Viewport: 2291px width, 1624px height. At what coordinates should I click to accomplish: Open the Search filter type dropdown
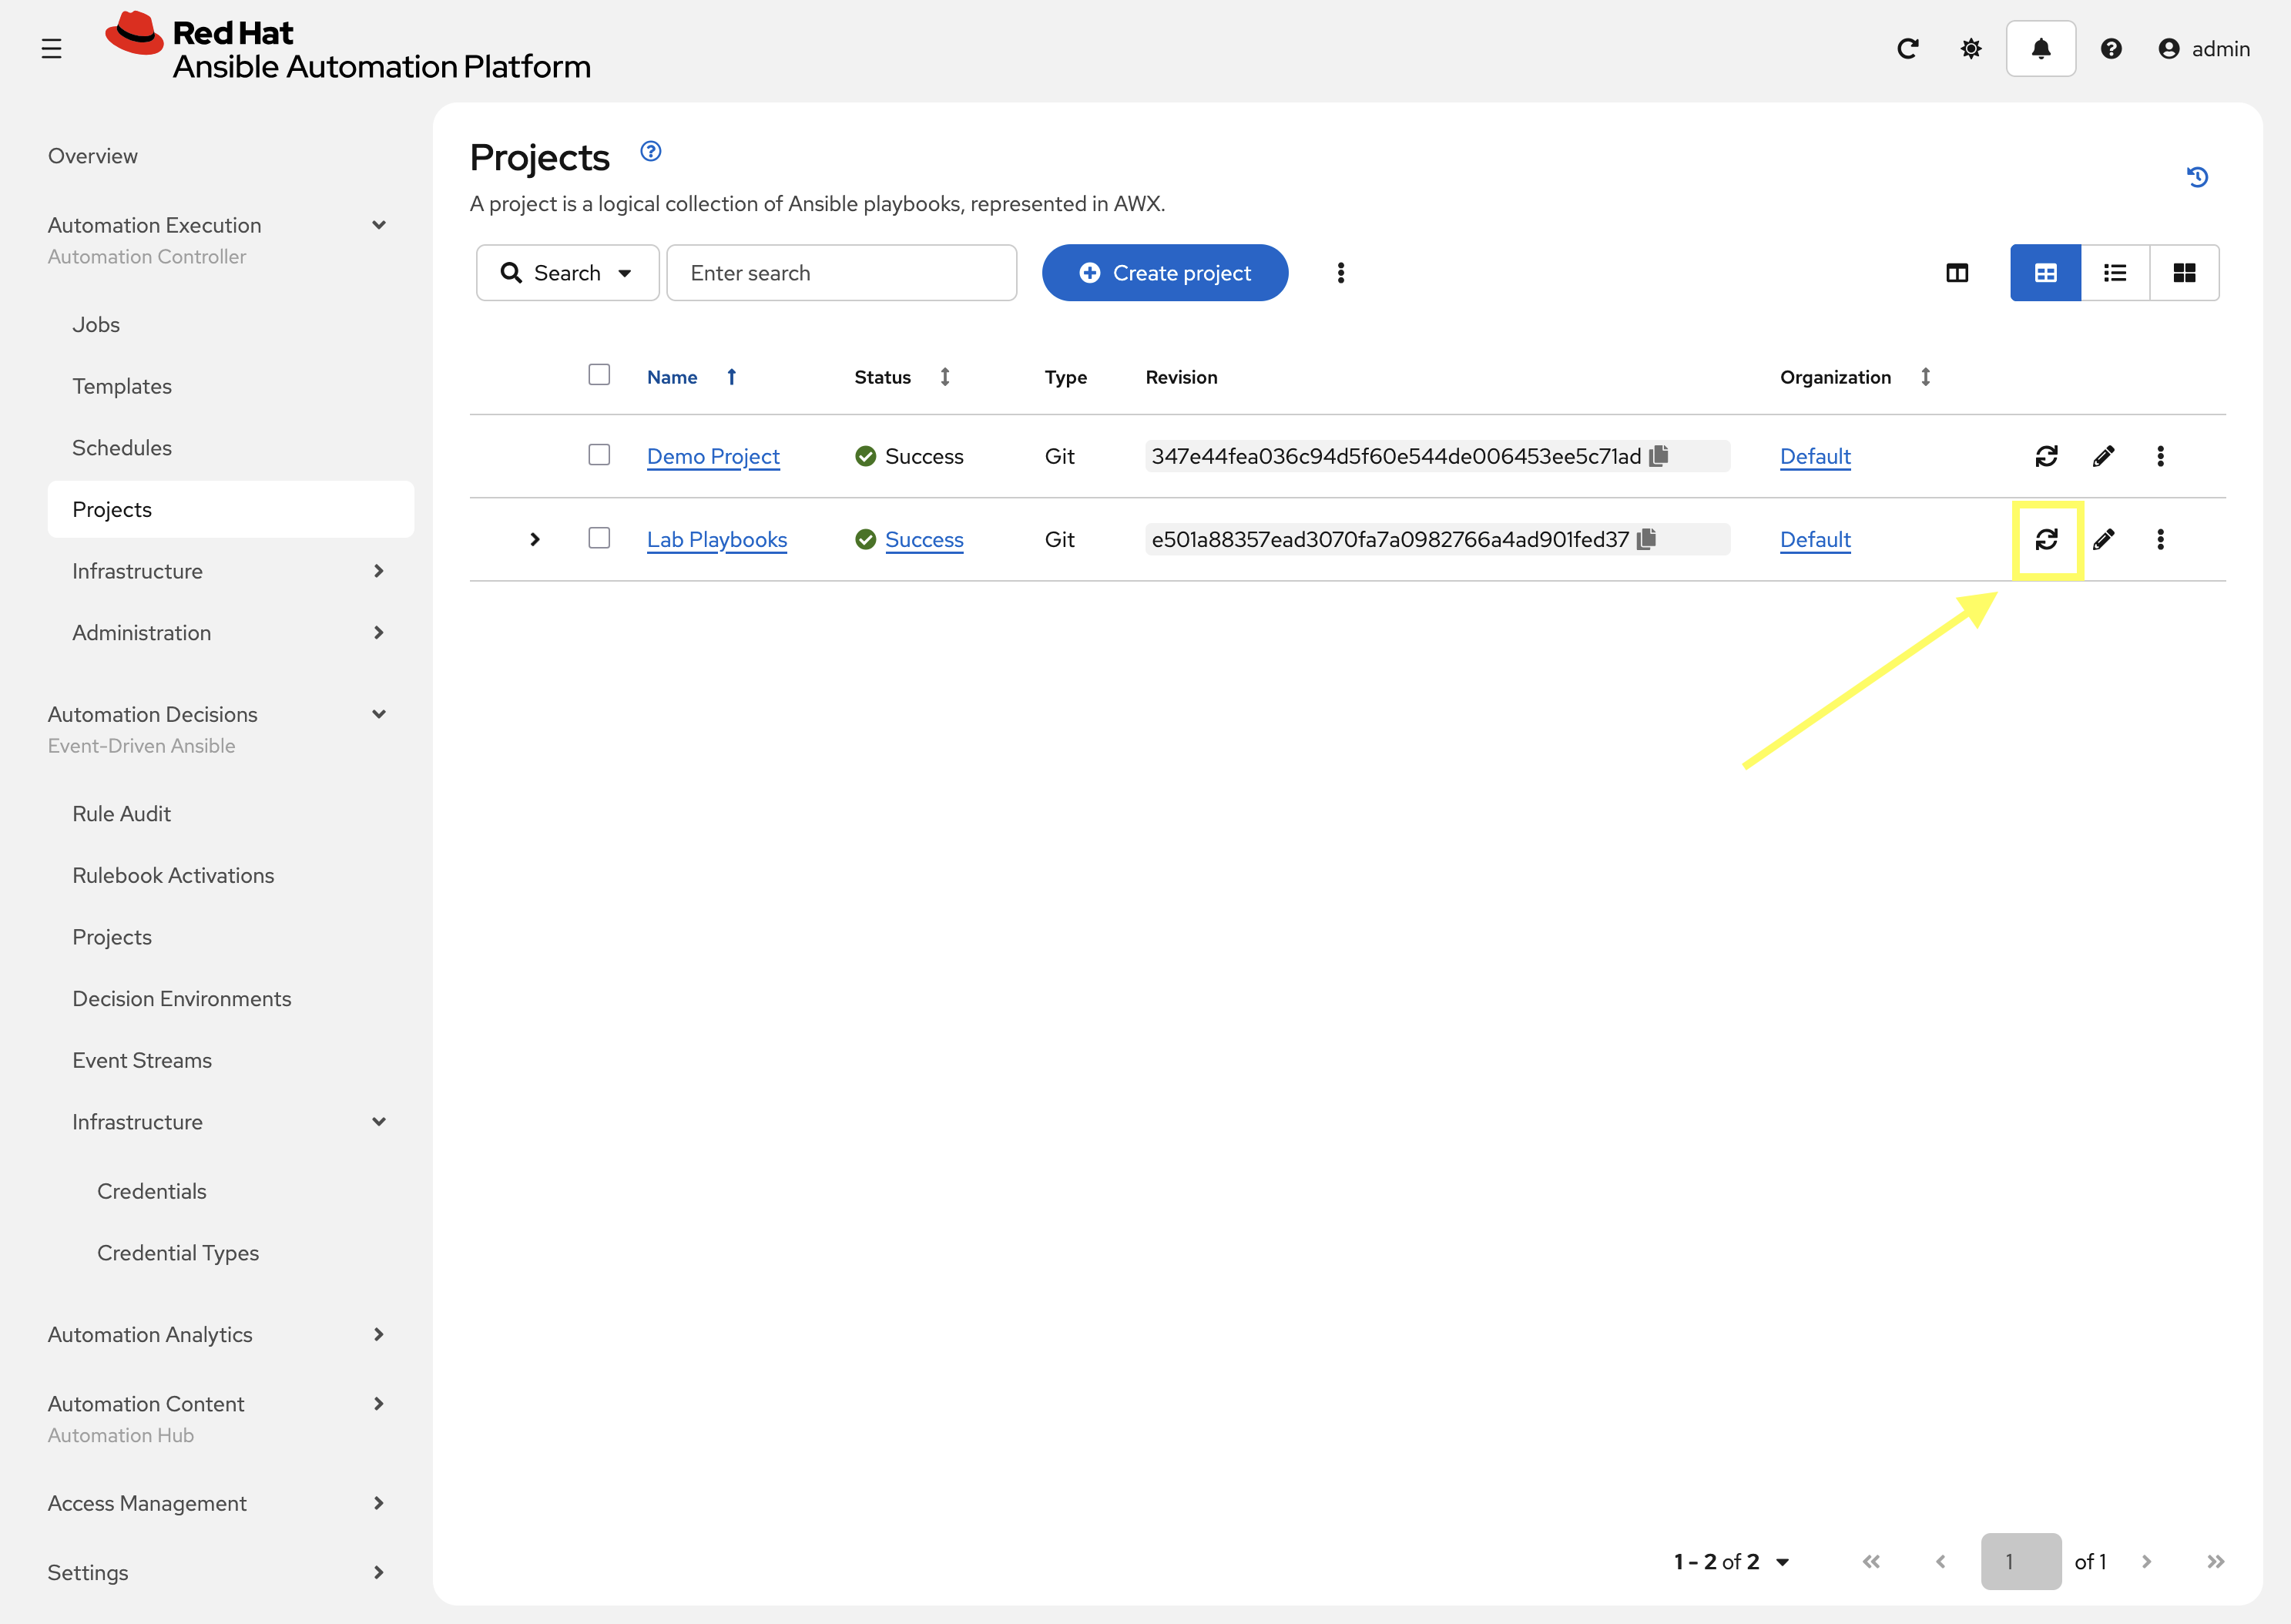click(x=567, y=273)
